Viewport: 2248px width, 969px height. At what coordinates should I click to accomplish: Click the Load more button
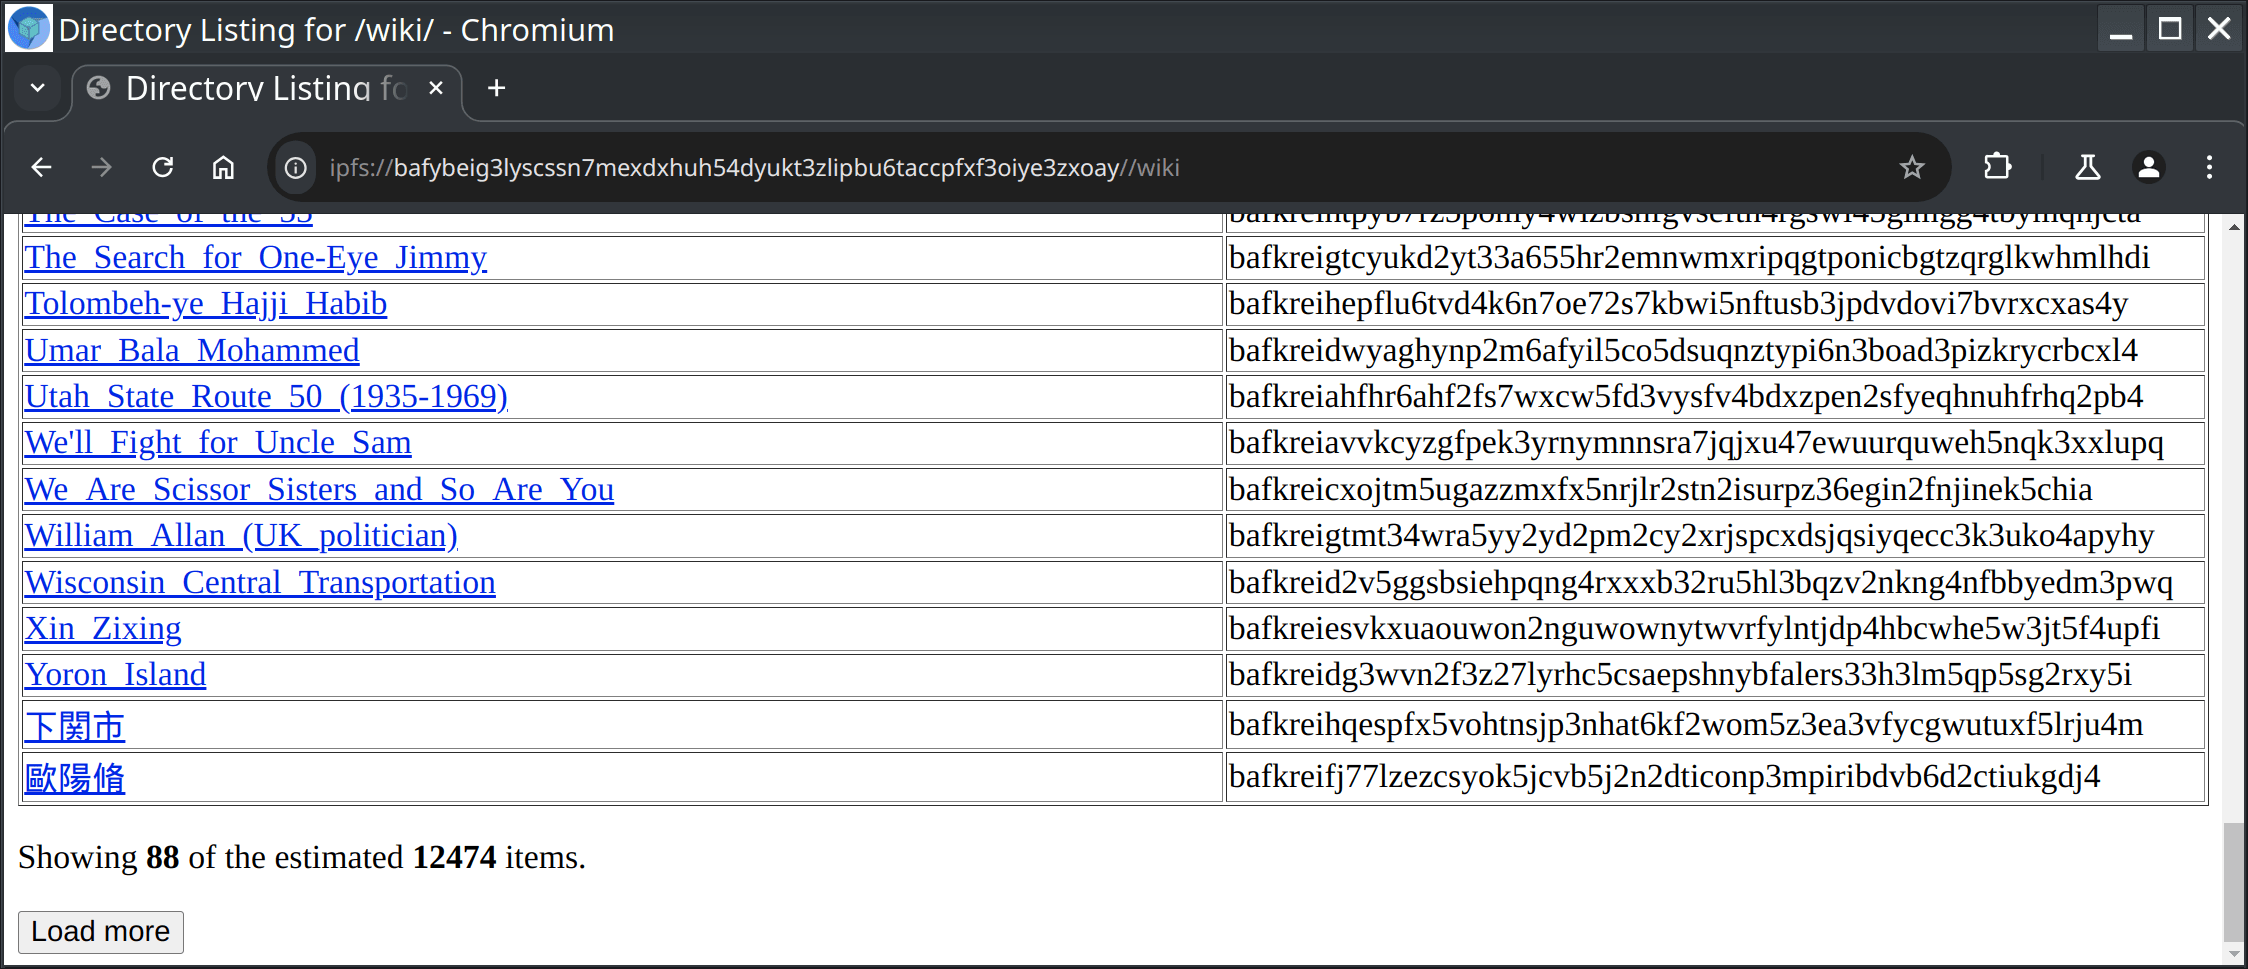click(100, 931)
